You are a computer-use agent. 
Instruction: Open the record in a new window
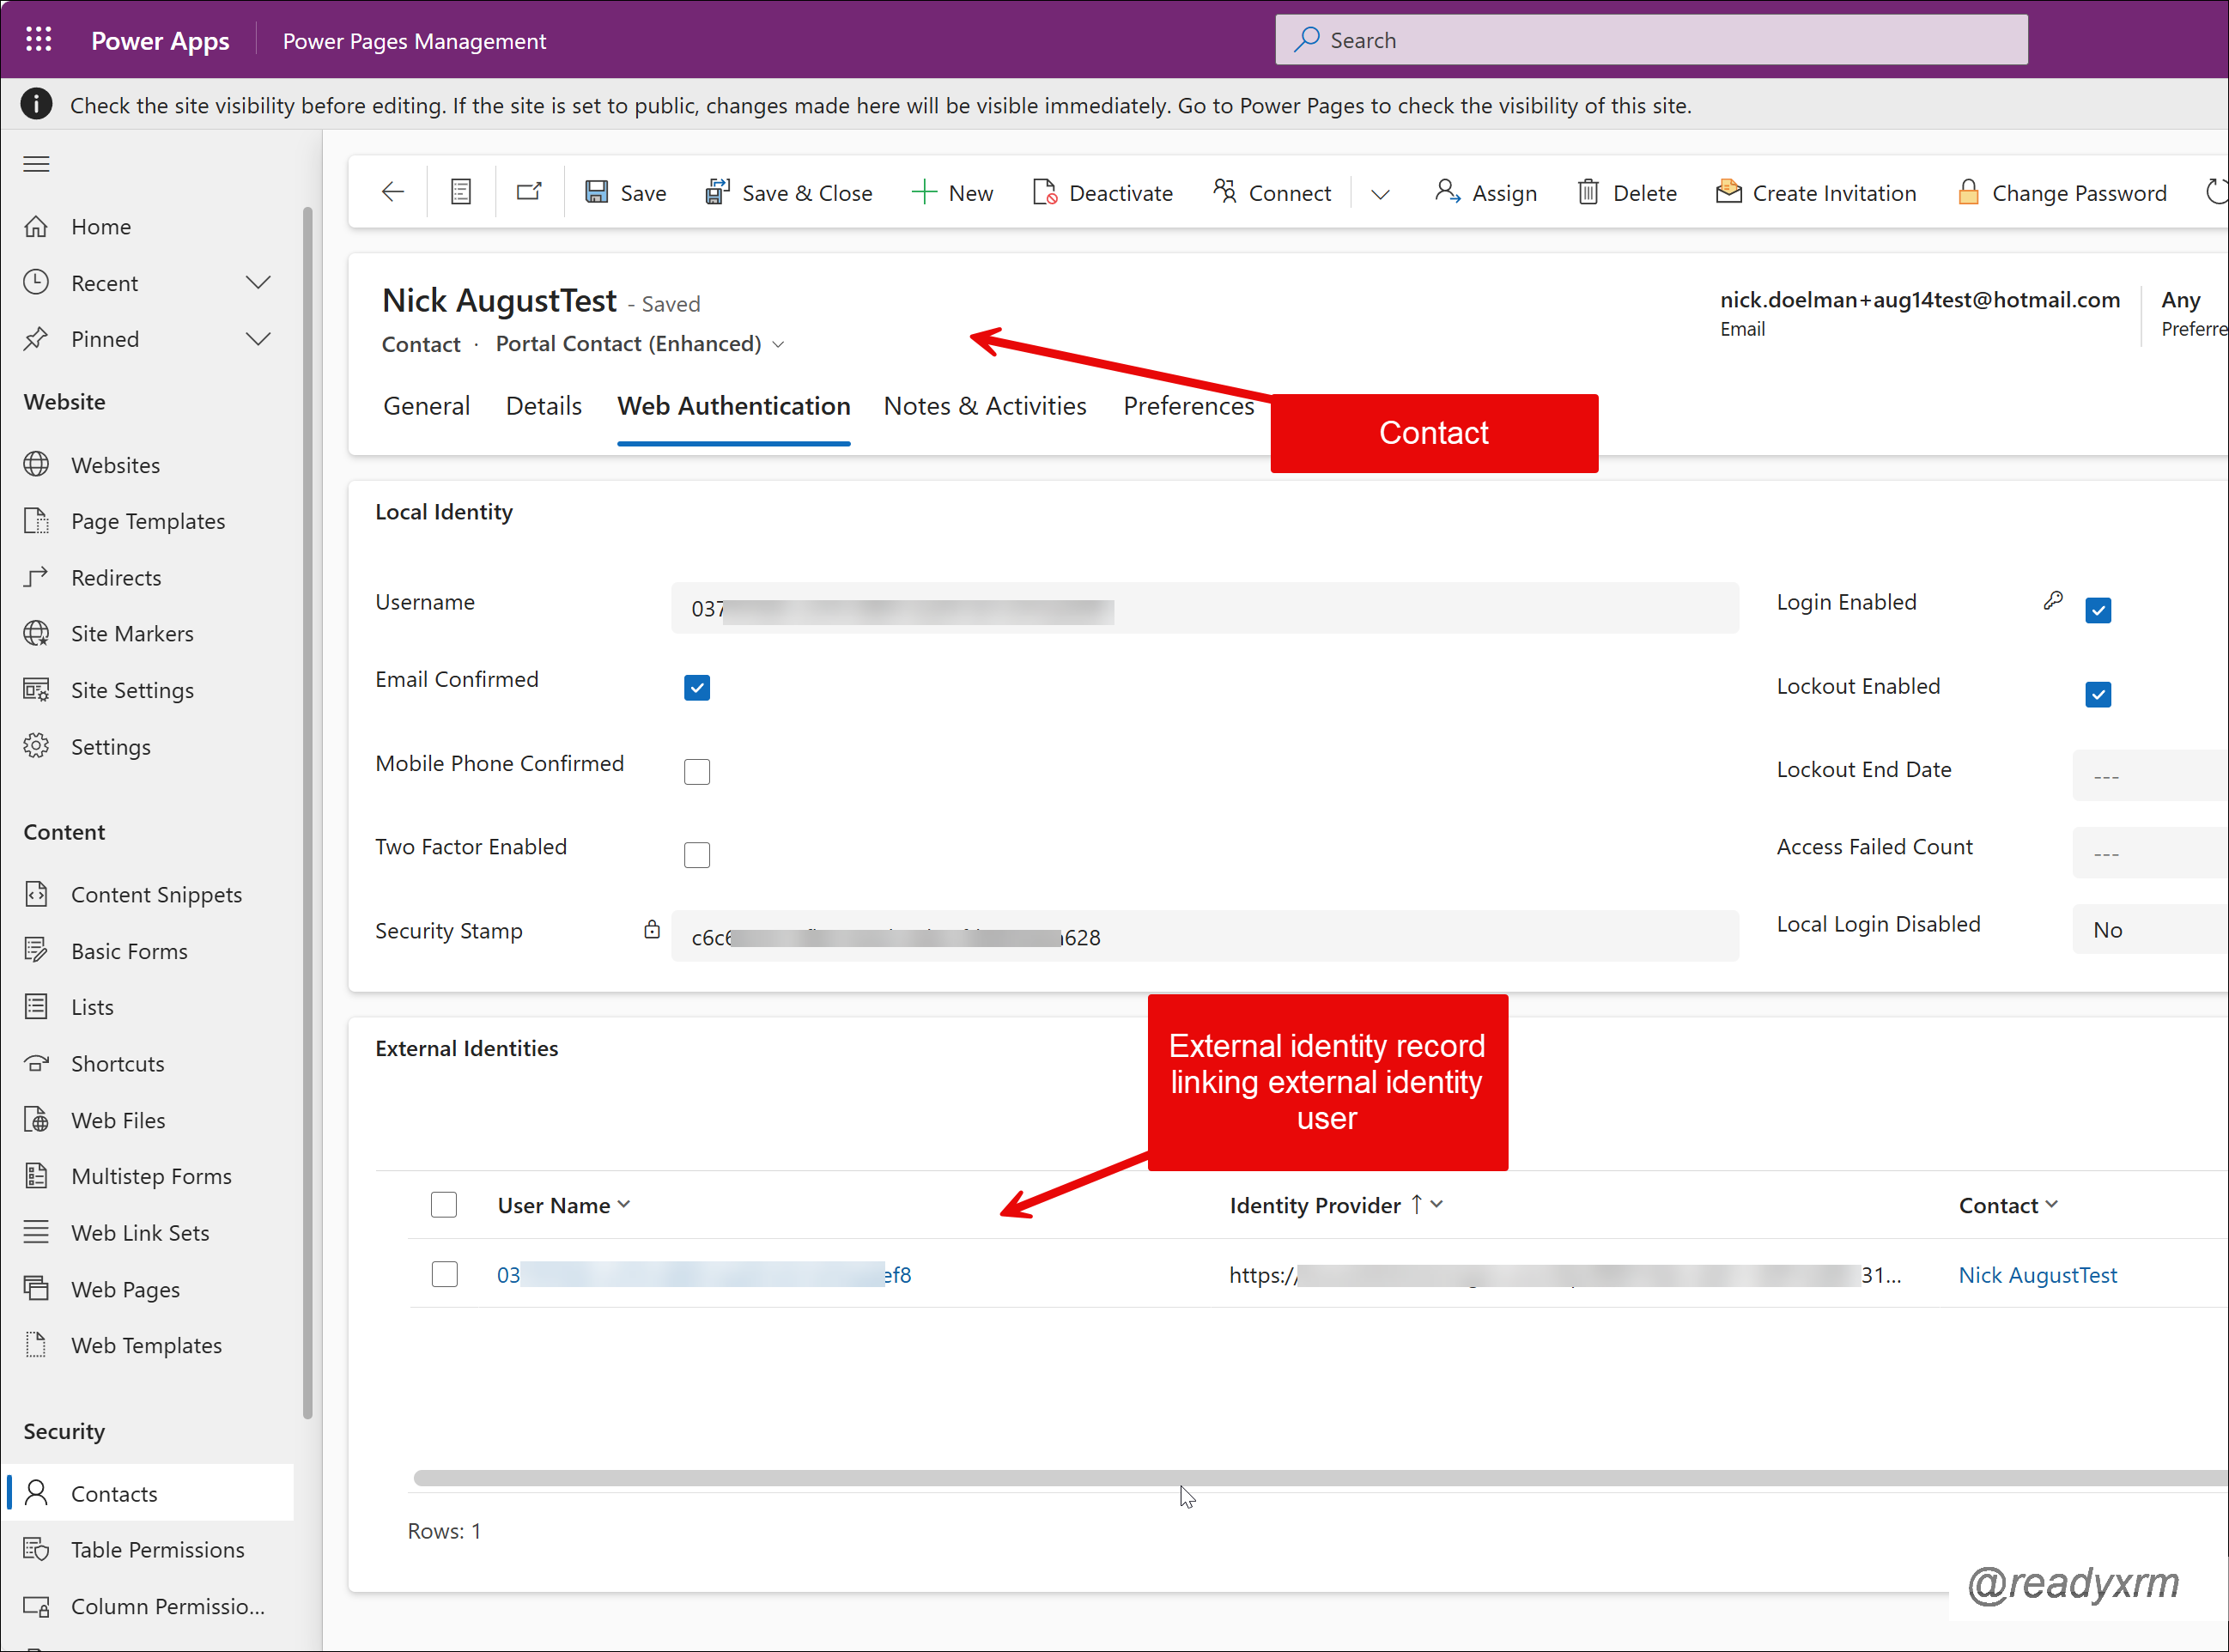528,190
